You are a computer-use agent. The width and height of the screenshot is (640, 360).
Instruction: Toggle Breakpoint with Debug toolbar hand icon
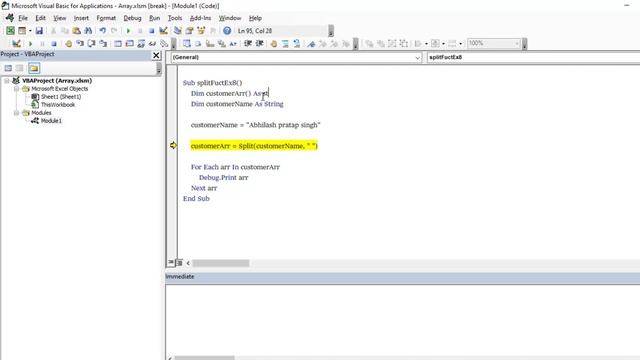(x=69, y=43)
